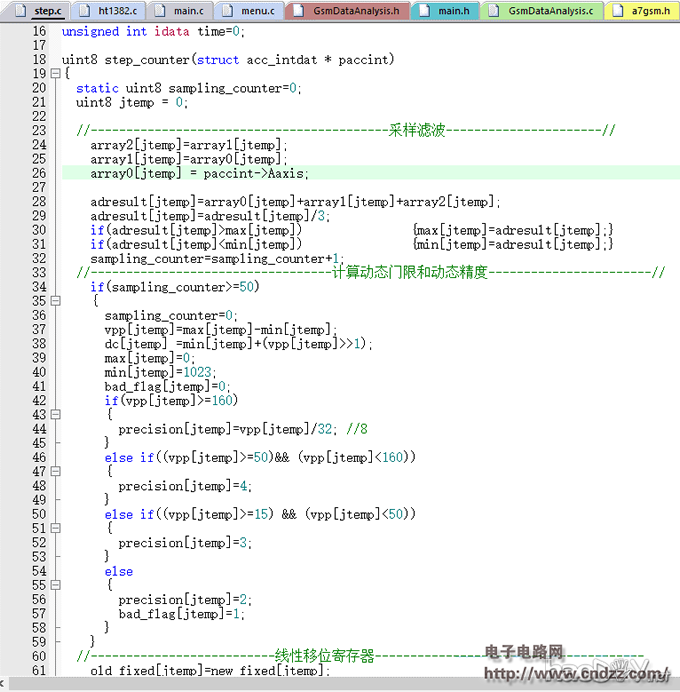Select the main.h tab

coord(452,11)
